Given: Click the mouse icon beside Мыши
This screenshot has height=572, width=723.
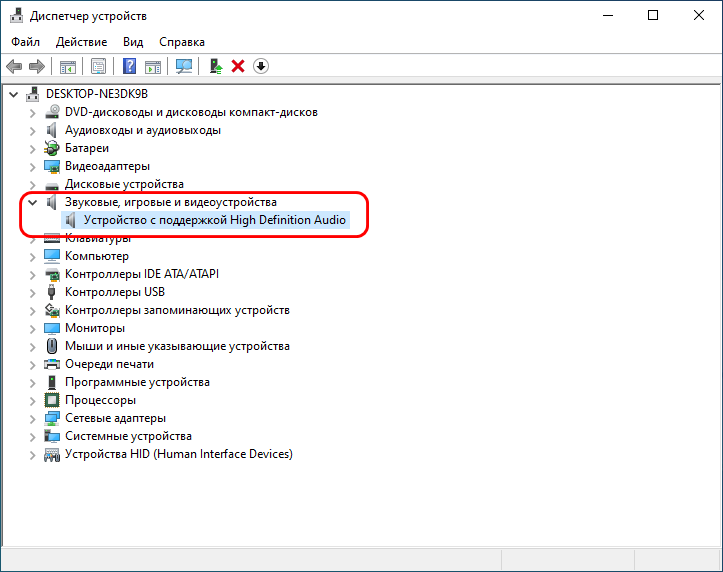Looking at the screenshot, I should (52, 346).
